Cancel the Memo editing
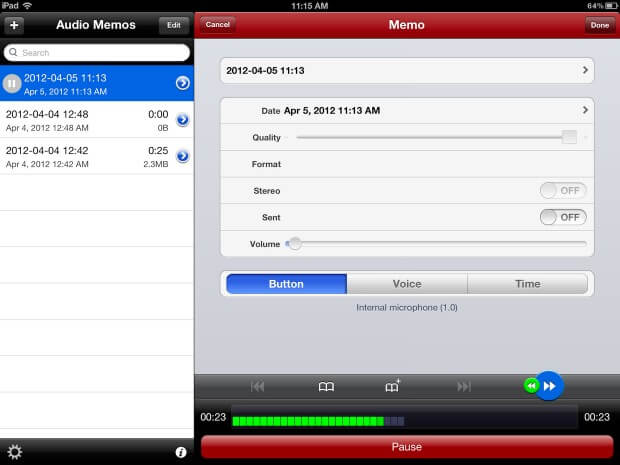 click(217, 25)
